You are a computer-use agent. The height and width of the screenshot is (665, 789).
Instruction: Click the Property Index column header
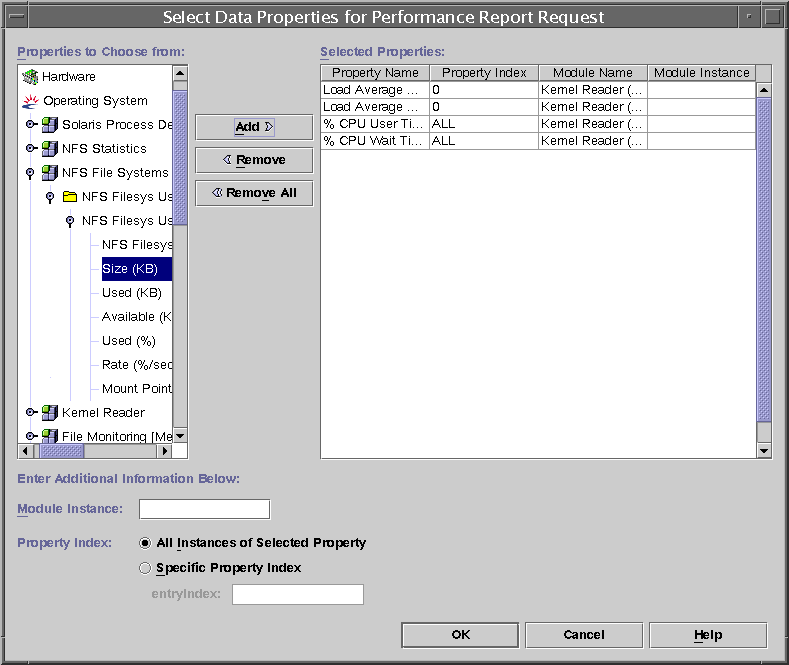pyautogui.click(x=484, y=73)
